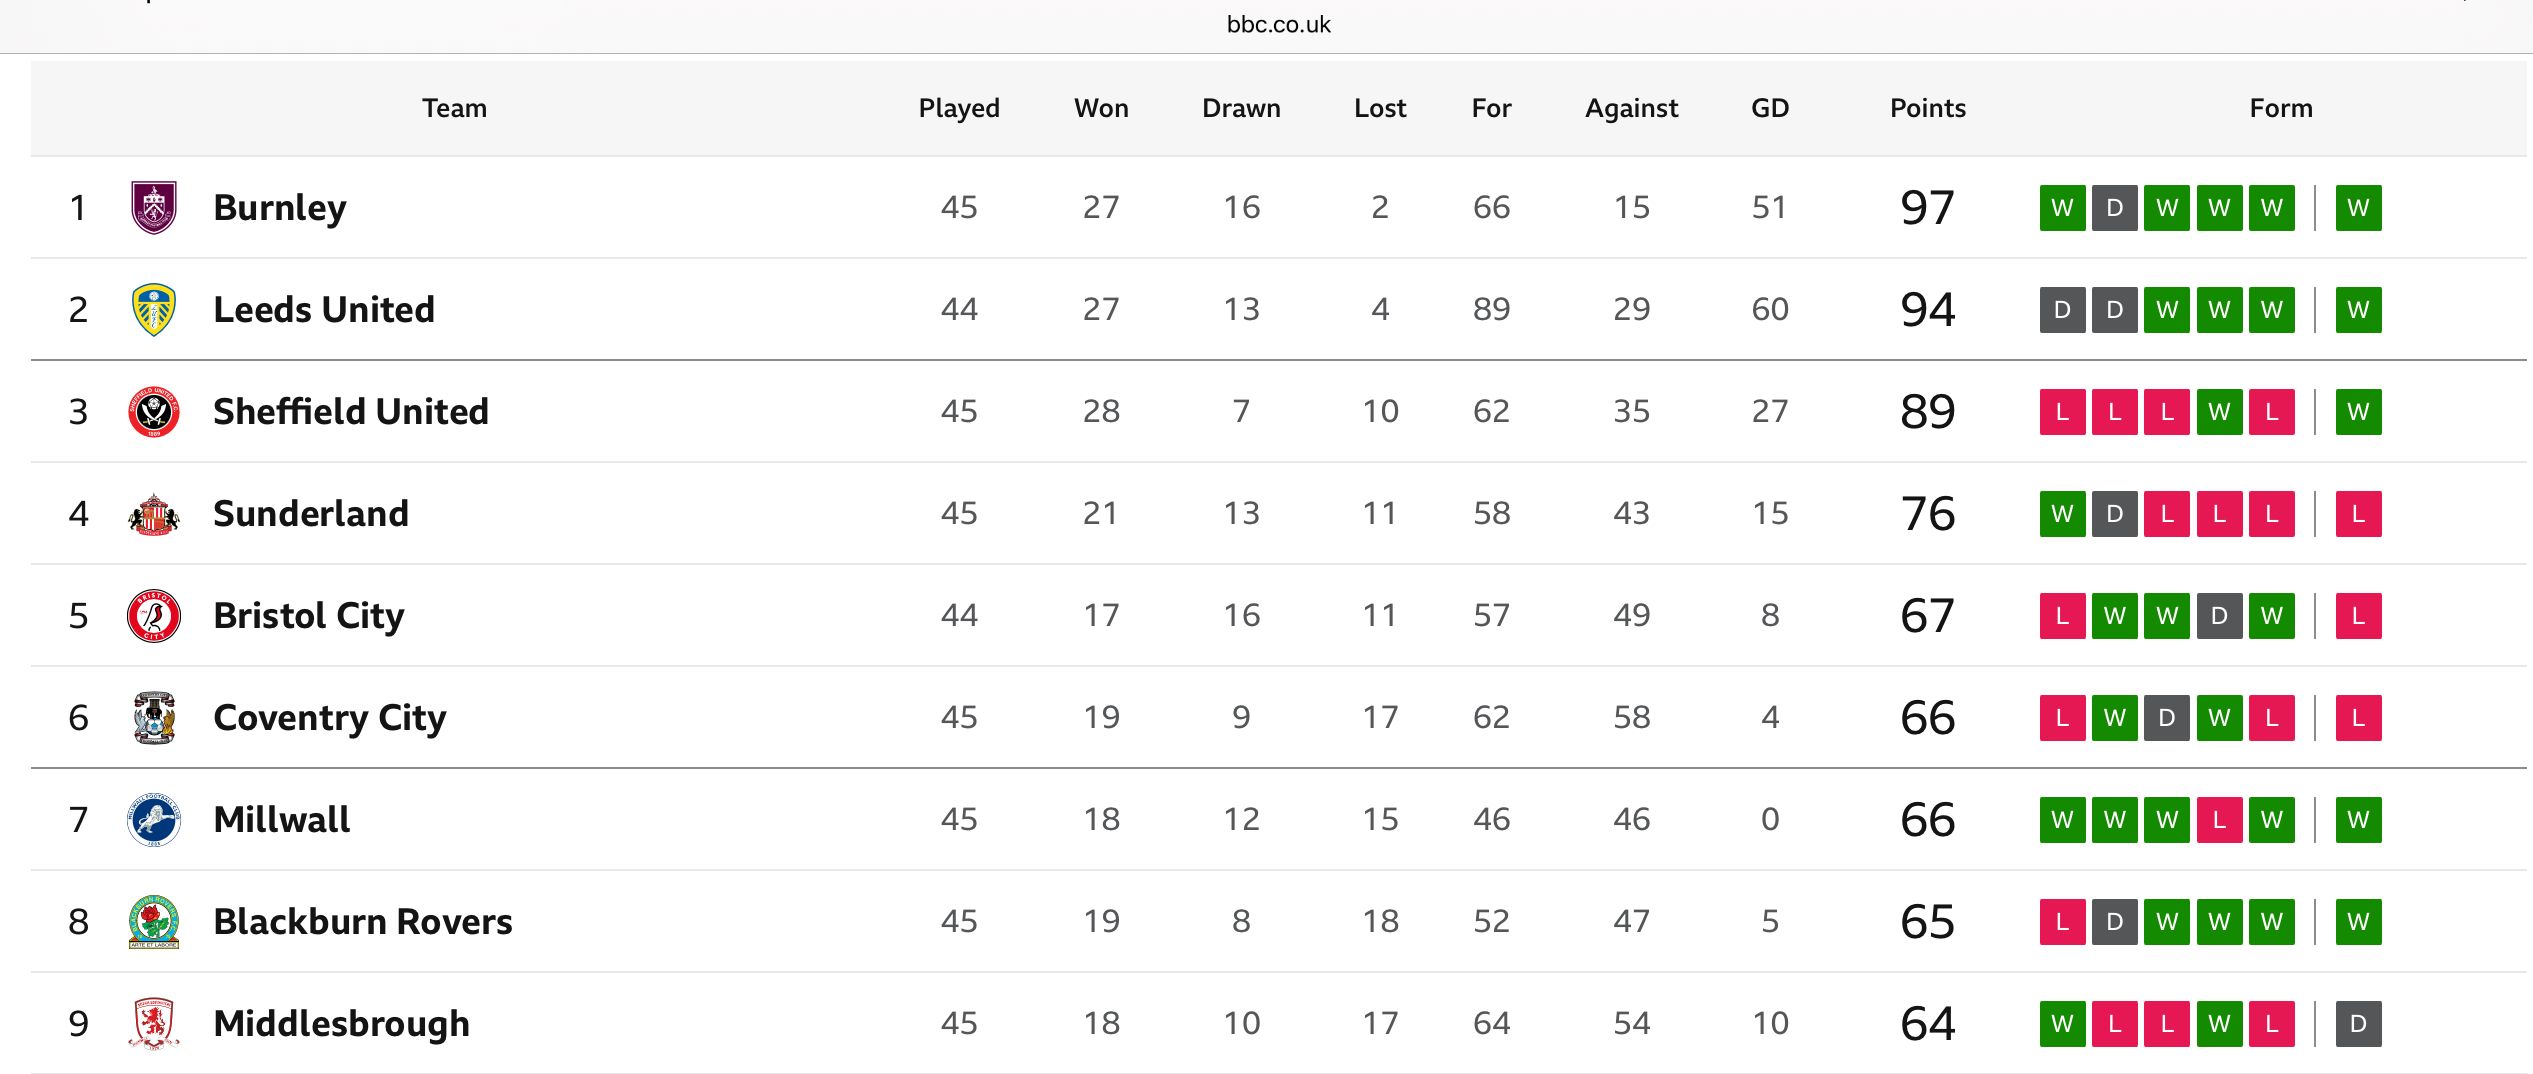Click Sunderland's latest L form badge
The image size is (2533, 1074).
pos(2358,514)
